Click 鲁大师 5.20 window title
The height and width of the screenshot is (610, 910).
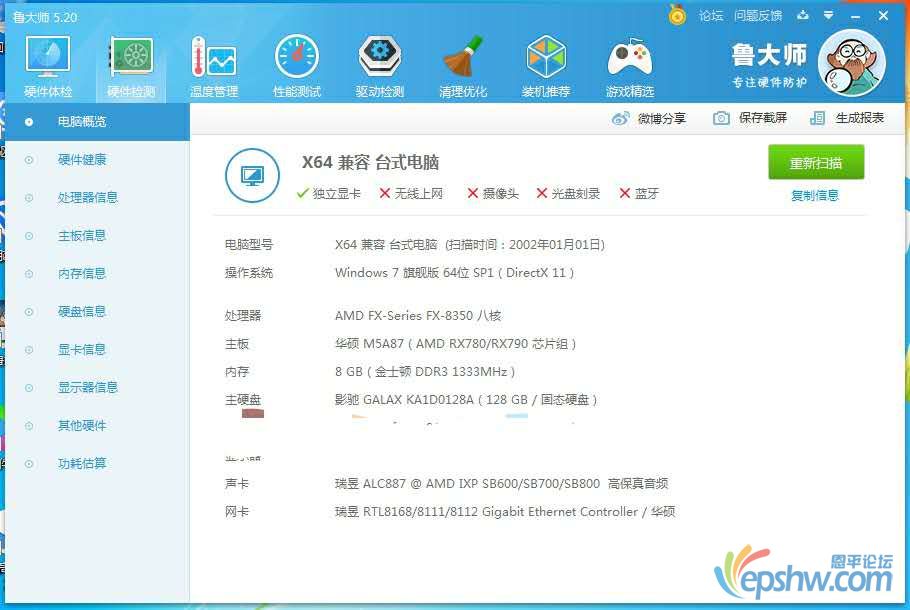click(45, 17)
